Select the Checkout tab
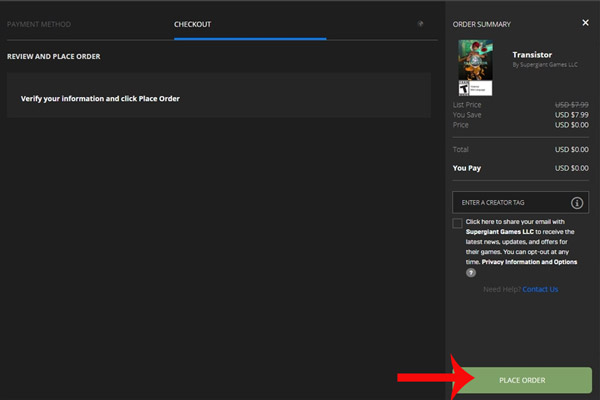600x400 pixels. (193, 23)
